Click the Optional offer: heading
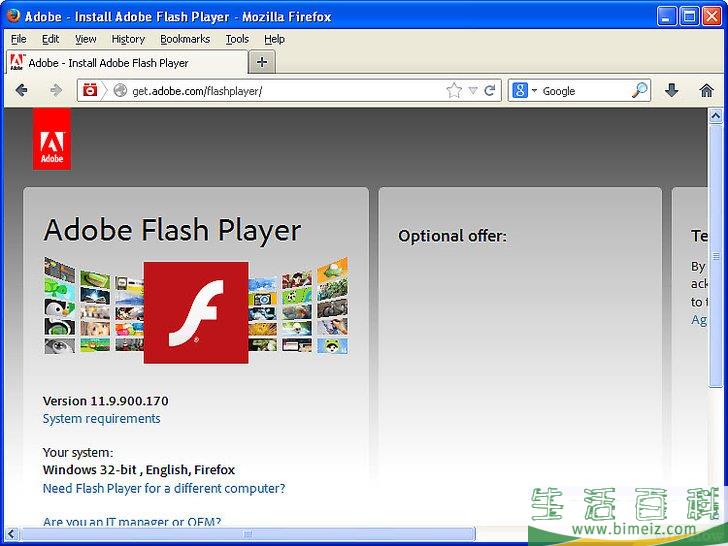Screen dimensions: 728x546 [x=452, y=236]
